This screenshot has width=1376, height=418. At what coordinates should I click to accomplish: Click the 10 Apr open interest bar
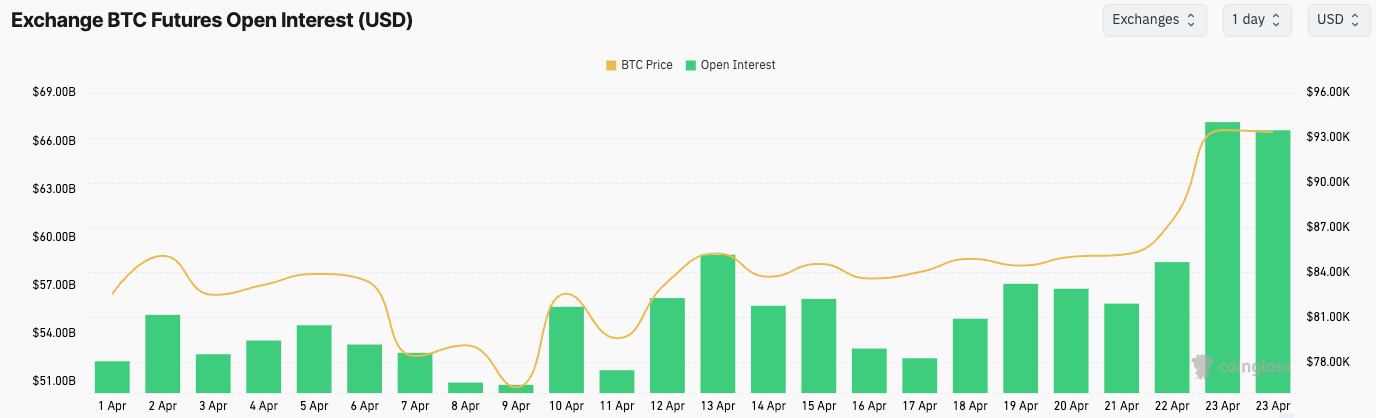[566, 350]
